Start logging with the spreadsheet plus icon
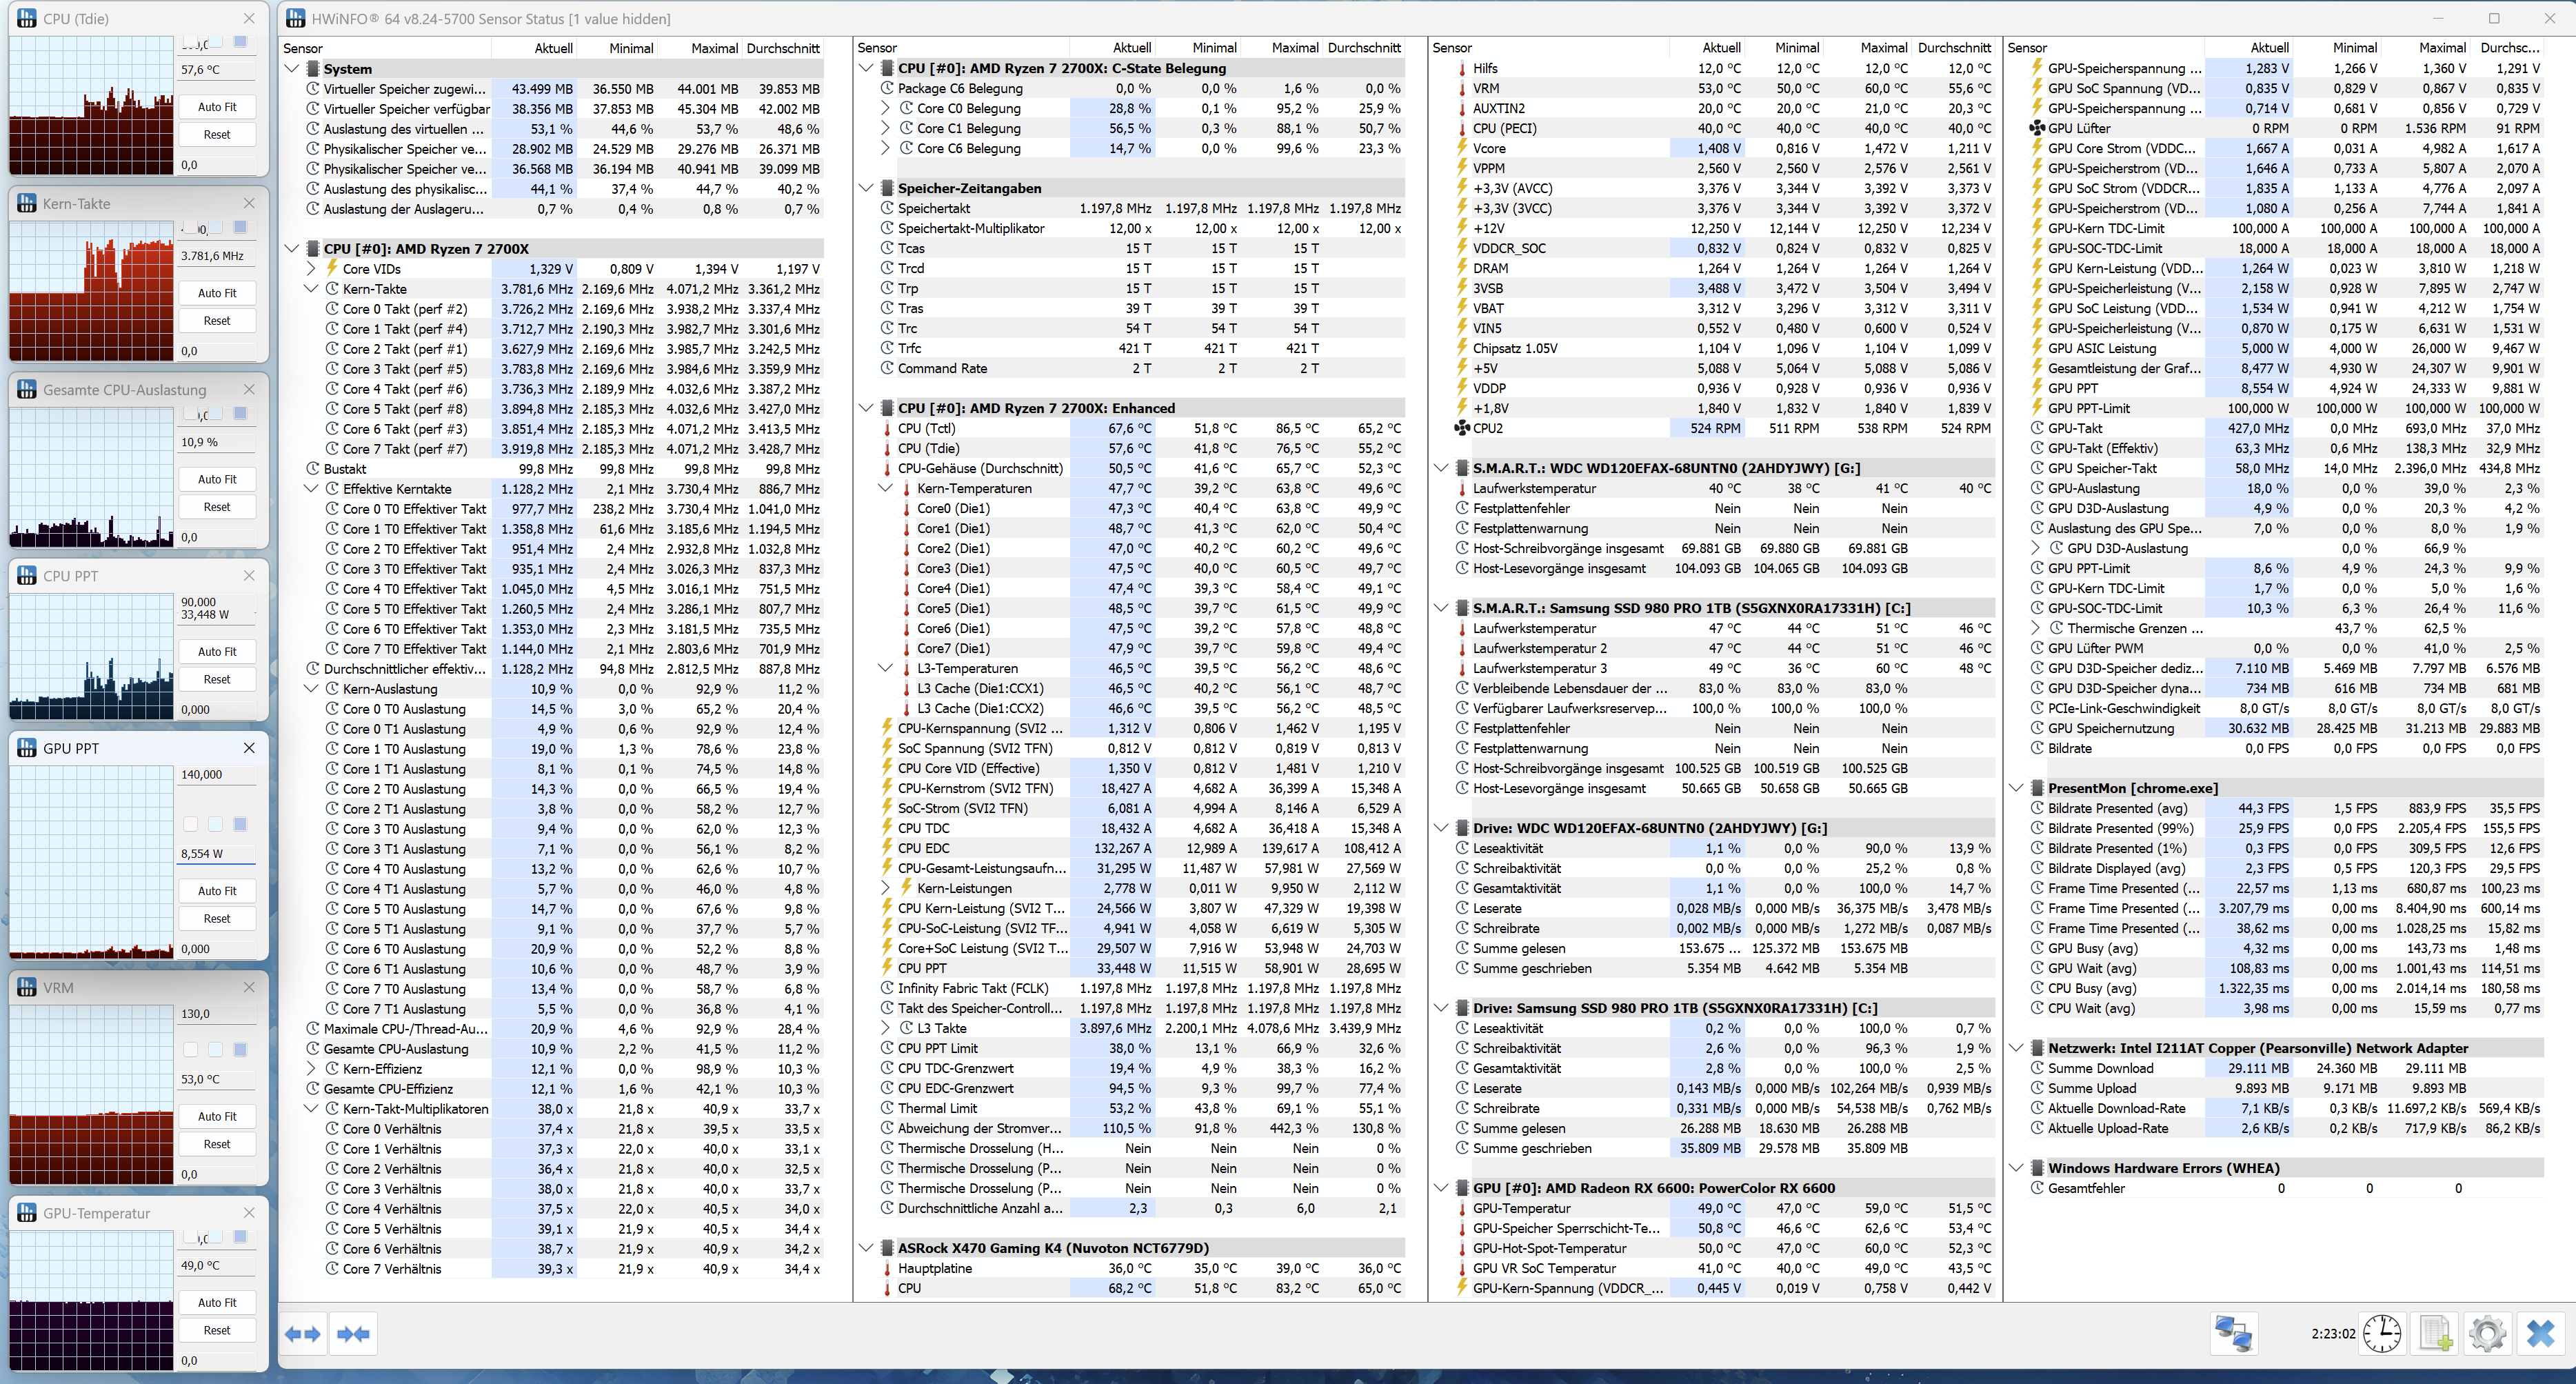The image size is (2576, 1384). pyautogui.click(x=2435, y=1333)
